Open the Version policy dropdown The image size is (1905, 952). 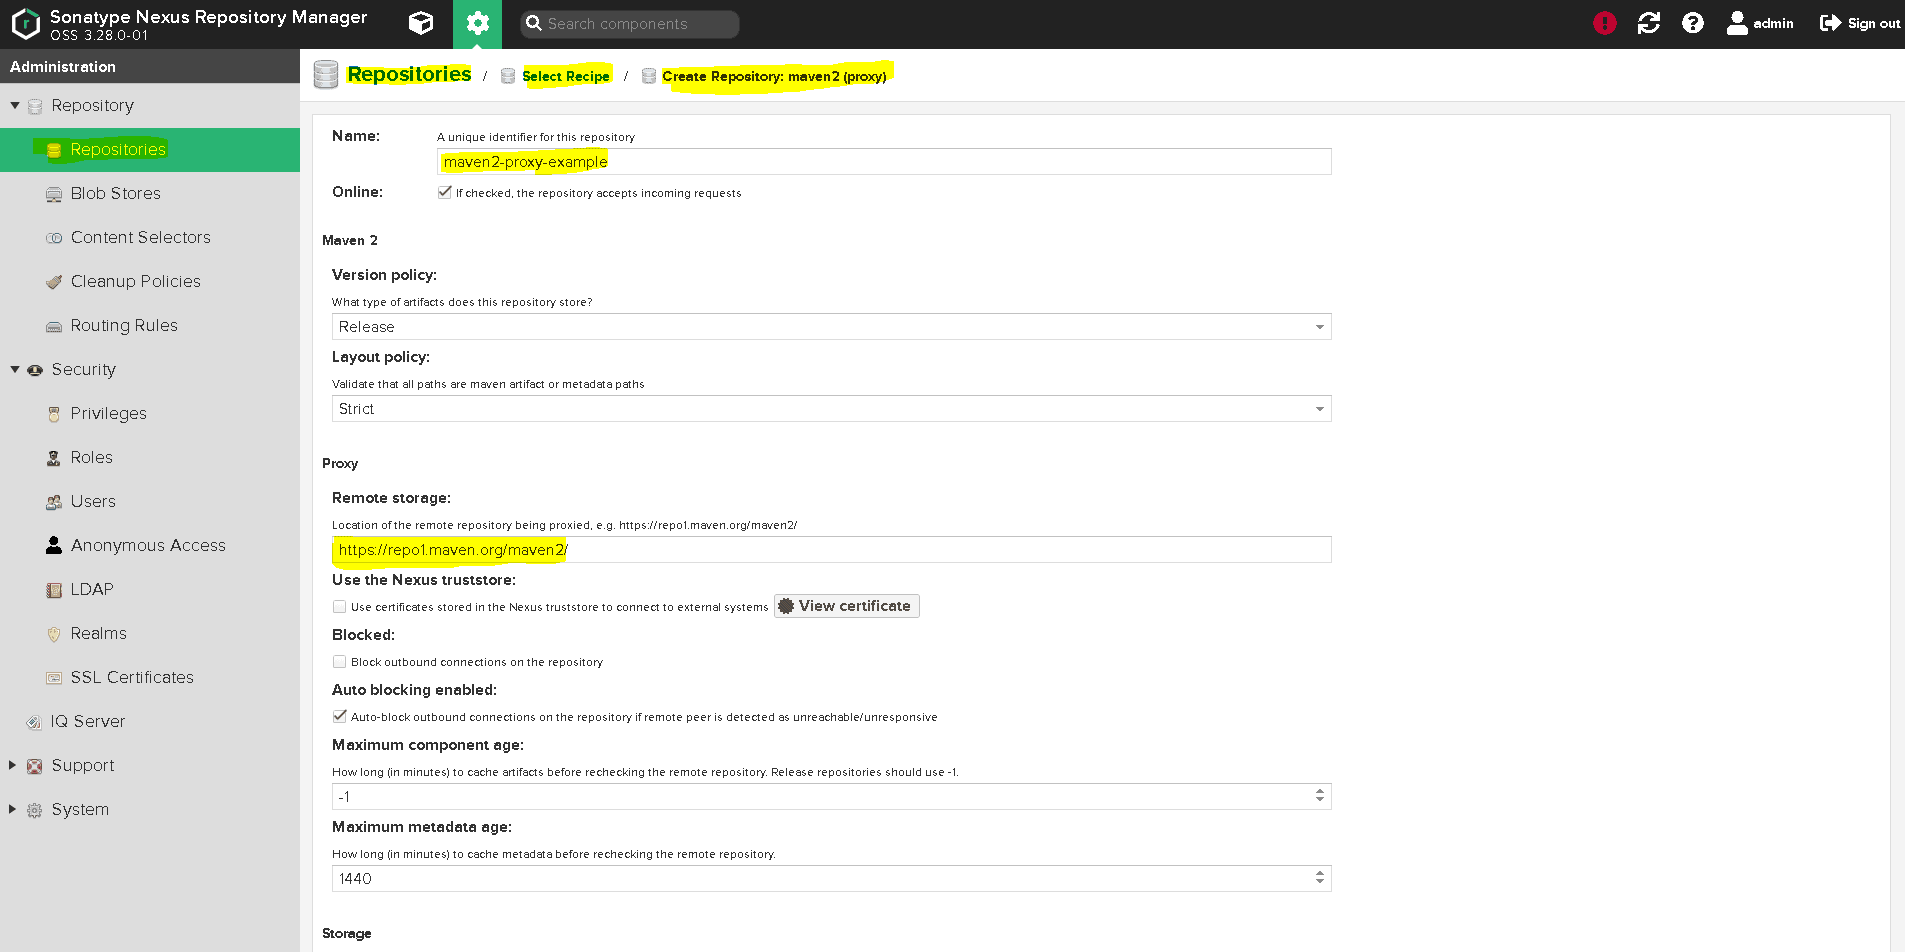click(x=1320, y=326)
